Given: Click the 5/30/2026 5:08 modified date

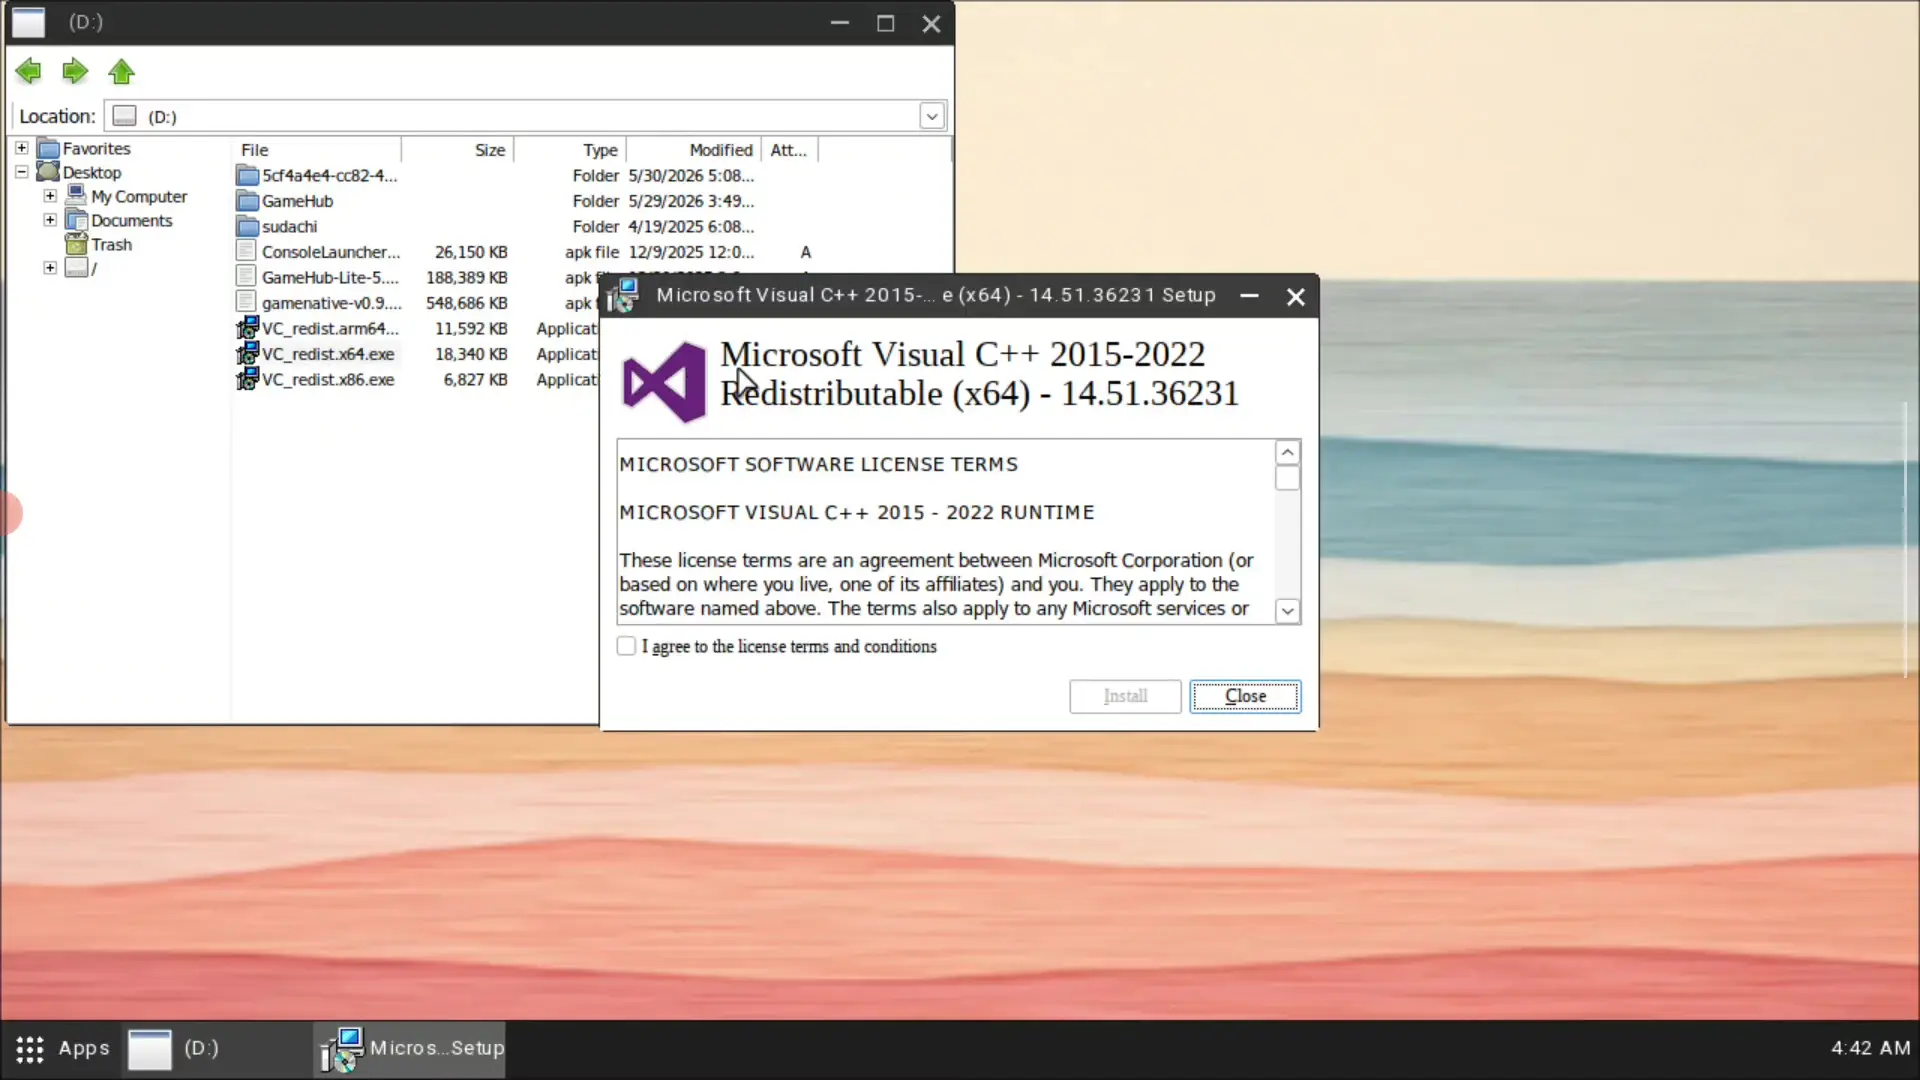Looking at the screenshot, I should [x=691, y=176].
